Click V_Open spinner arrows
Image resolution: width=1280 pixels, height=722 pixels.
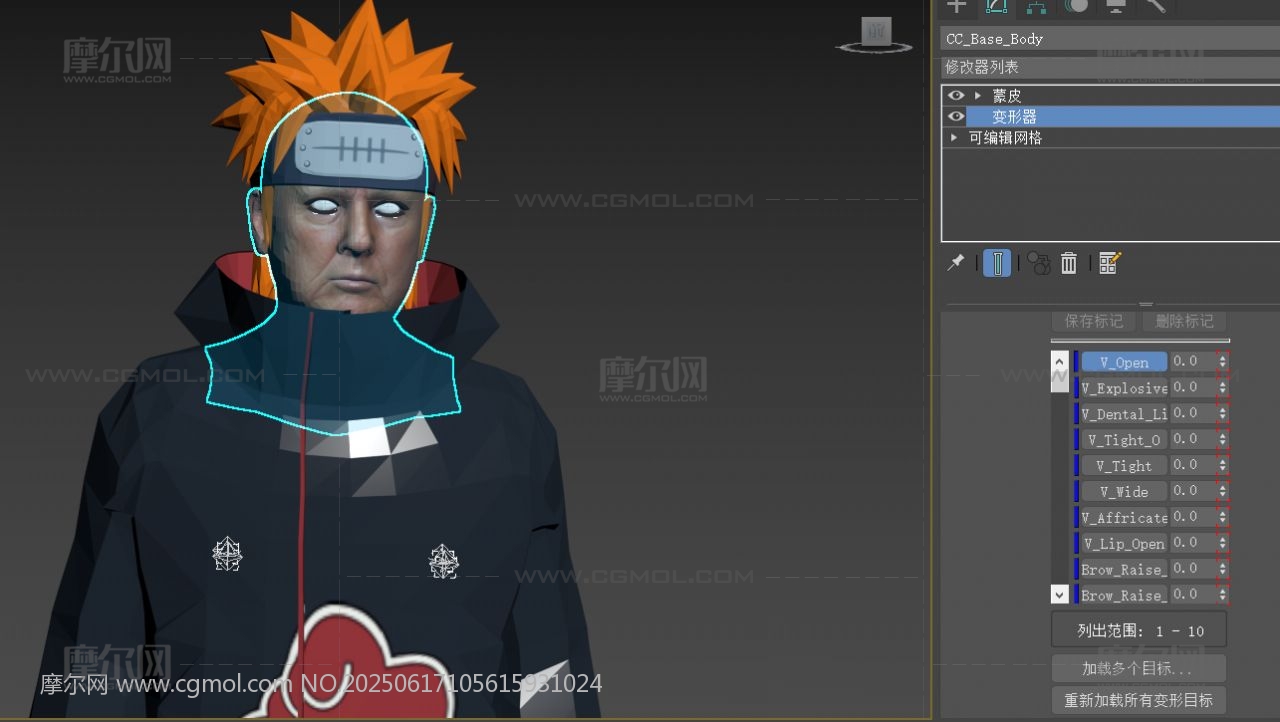1222,361
